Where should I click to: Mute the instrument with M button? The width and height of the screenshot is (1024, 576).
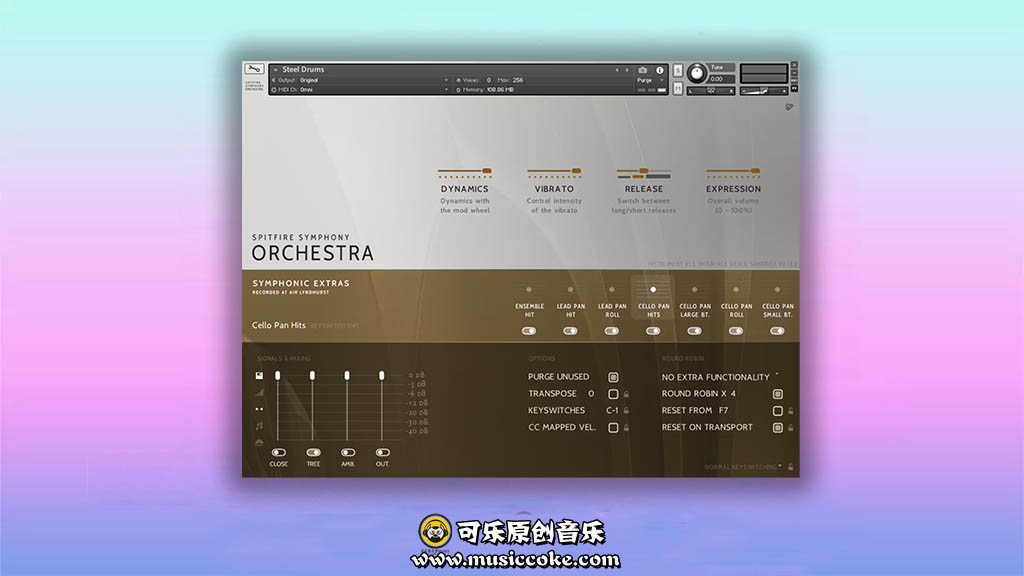click(x=678, y=88)
